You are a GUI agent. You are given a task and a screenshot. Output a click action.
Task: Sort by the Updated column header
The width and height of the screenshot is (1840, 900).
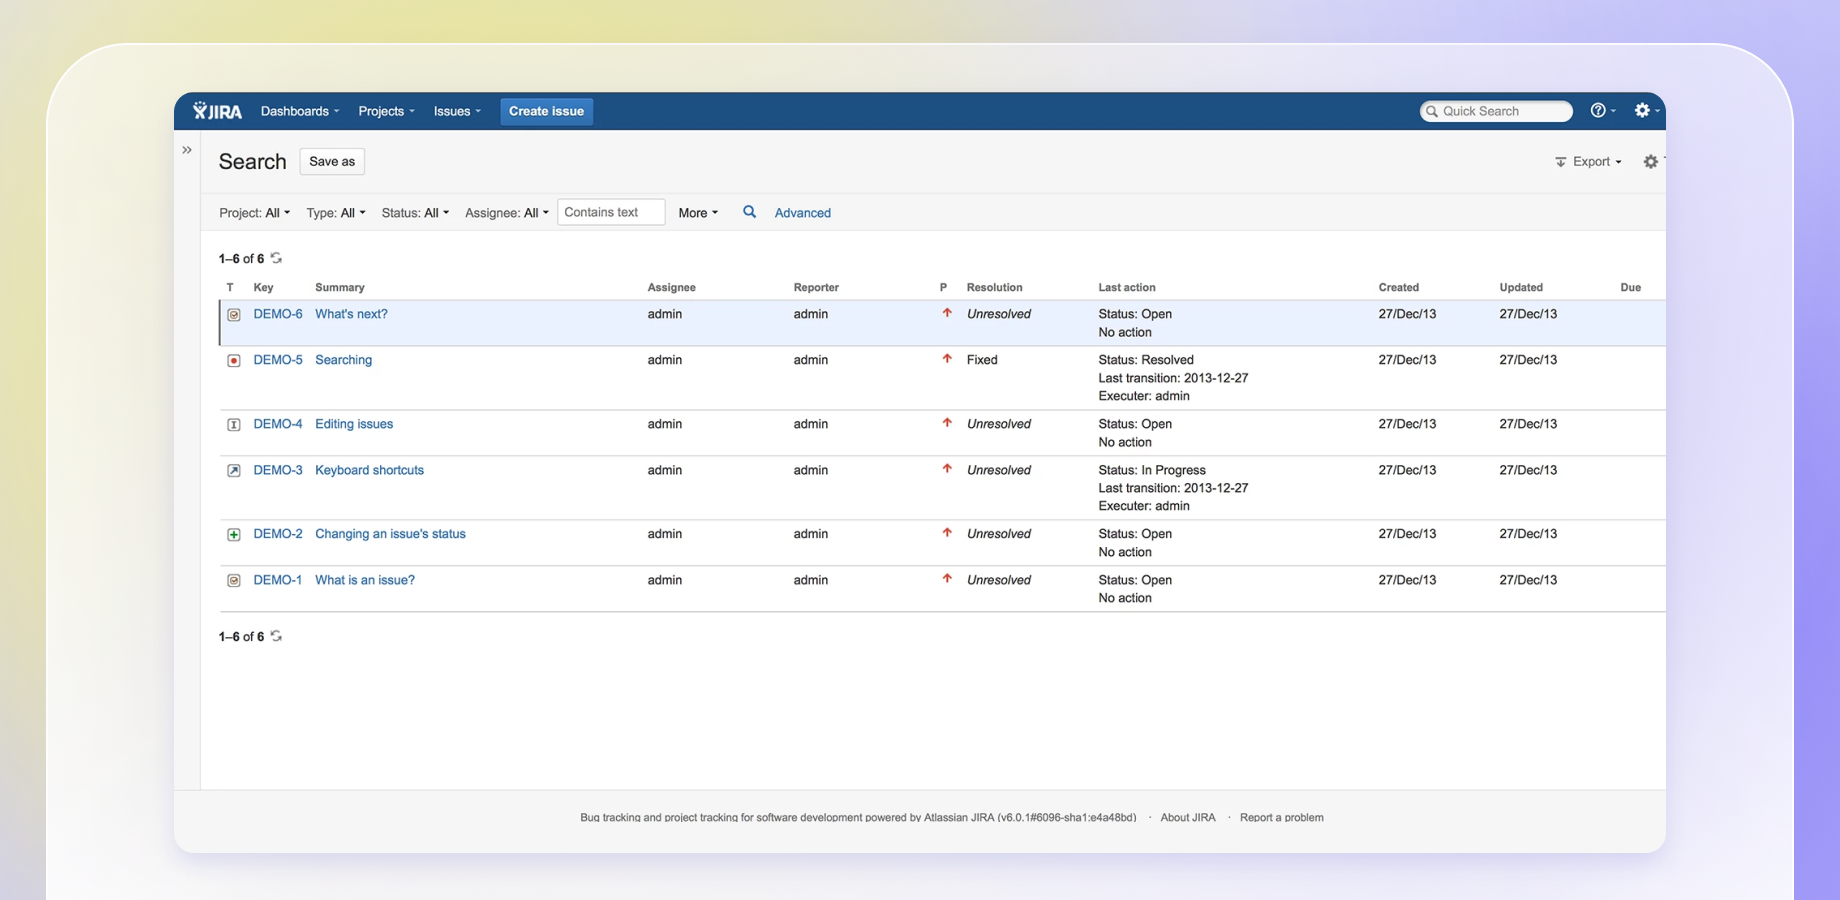pos(1521,287)
